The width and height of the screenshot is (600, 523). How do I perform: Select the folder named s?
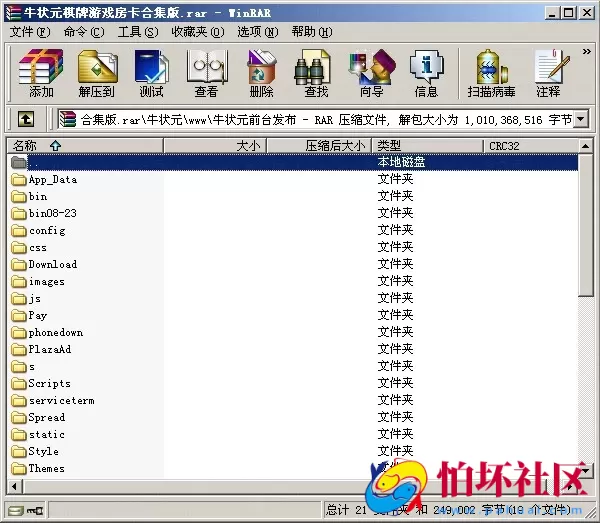[x=293, y=367]
